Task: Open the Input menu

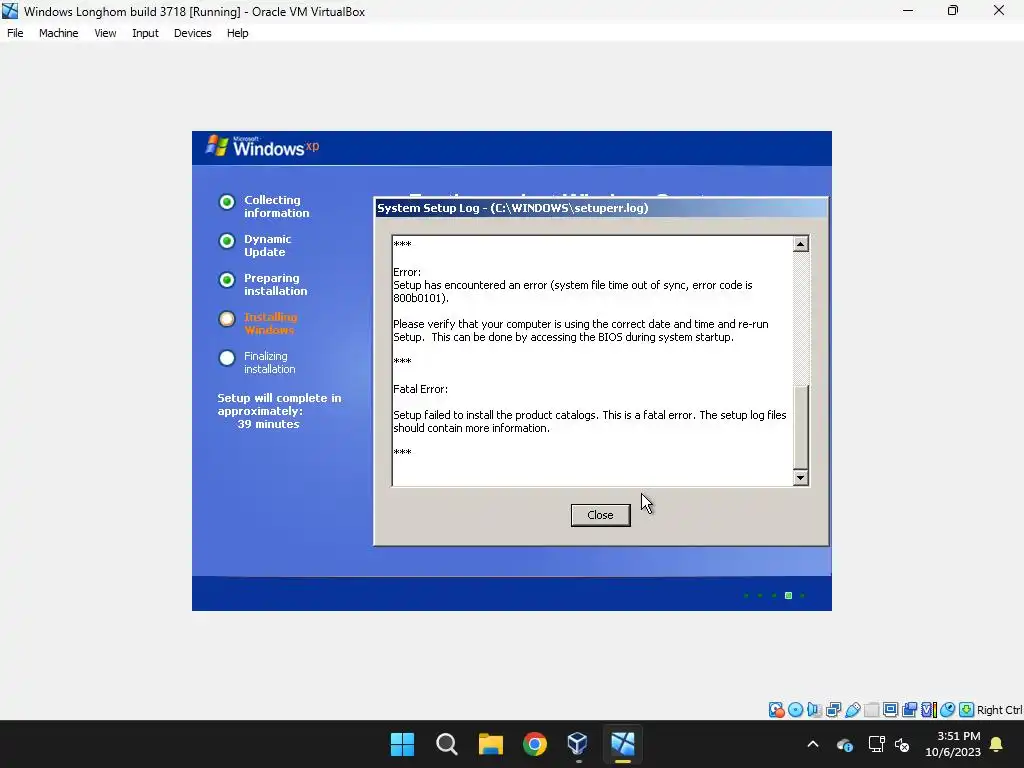Action: coord(145,33)
